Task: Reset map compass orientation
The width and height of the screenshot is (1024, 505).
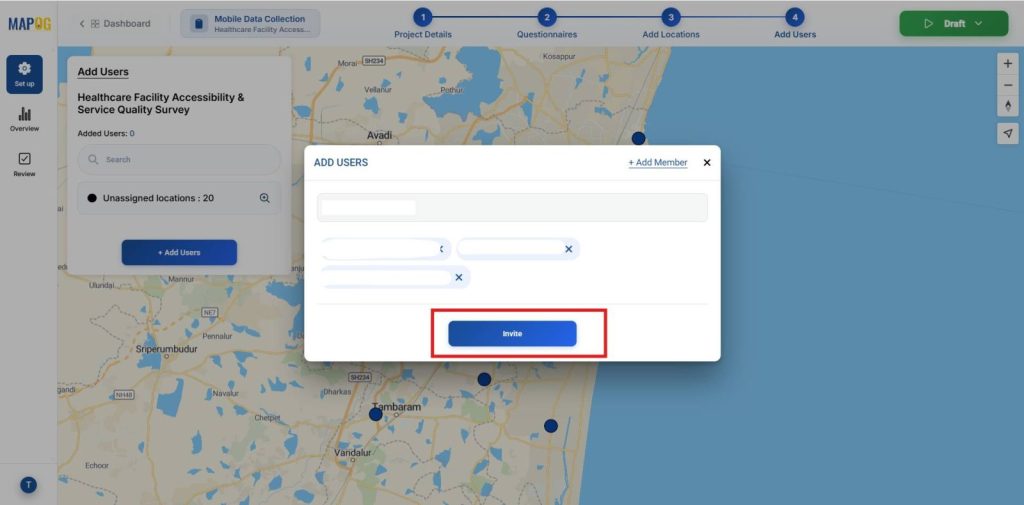Action: point(1007,107)
